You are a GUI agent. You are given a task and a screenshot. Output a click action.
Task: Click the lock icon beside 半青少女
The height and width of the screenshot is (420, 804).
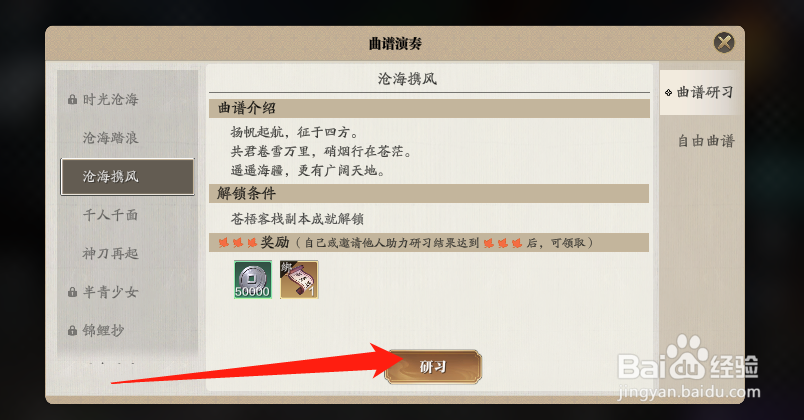(x=72, y=292)
